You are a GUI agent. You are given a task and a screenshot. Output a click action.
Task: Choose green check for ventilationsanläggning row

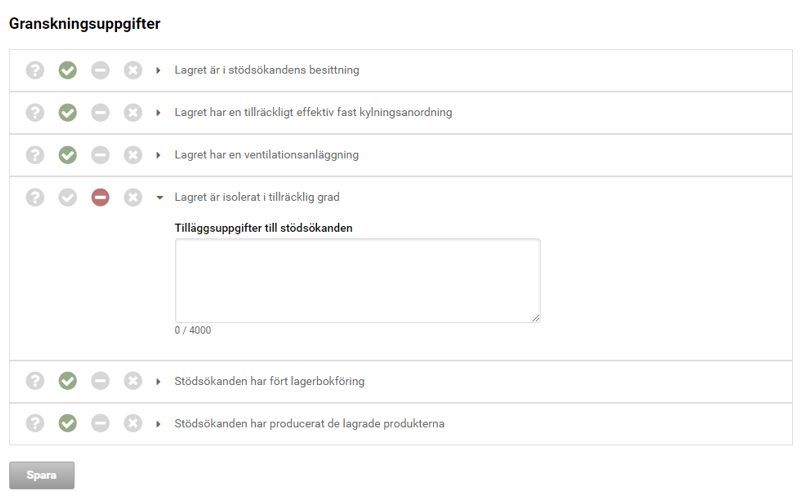68,155
